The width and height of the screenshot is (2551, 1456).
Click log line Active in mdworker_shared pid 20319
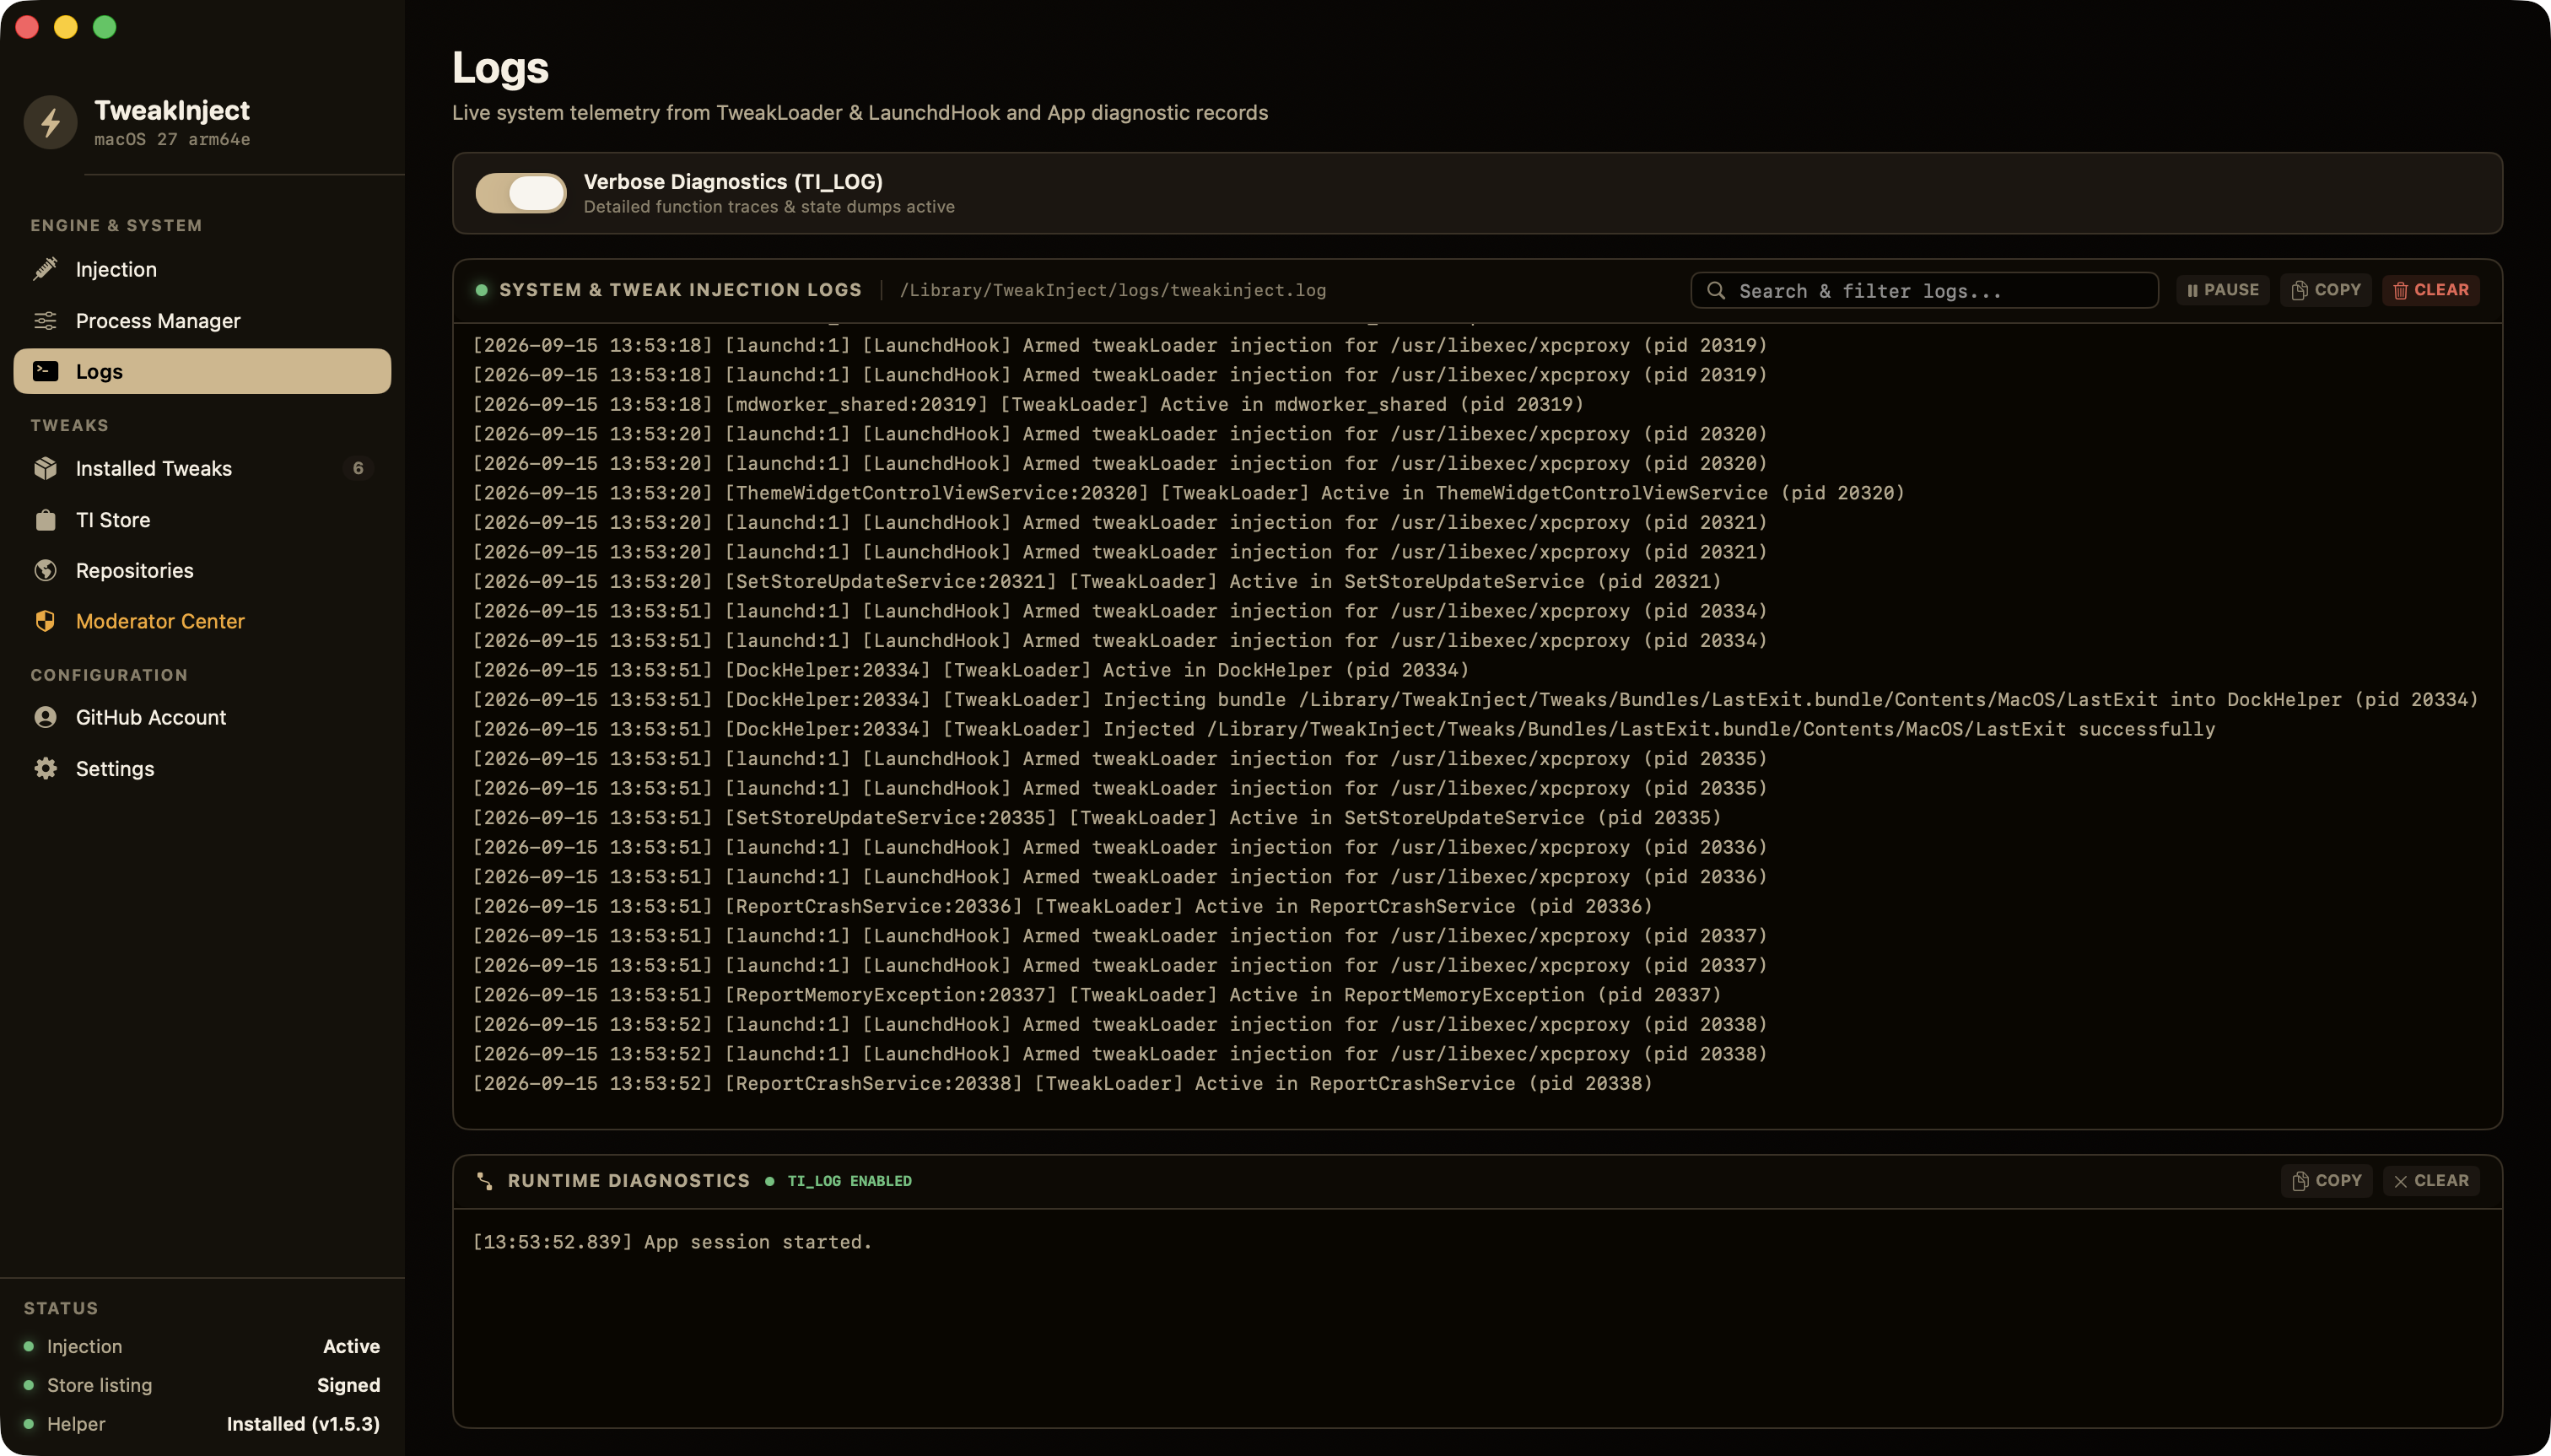1028,404
